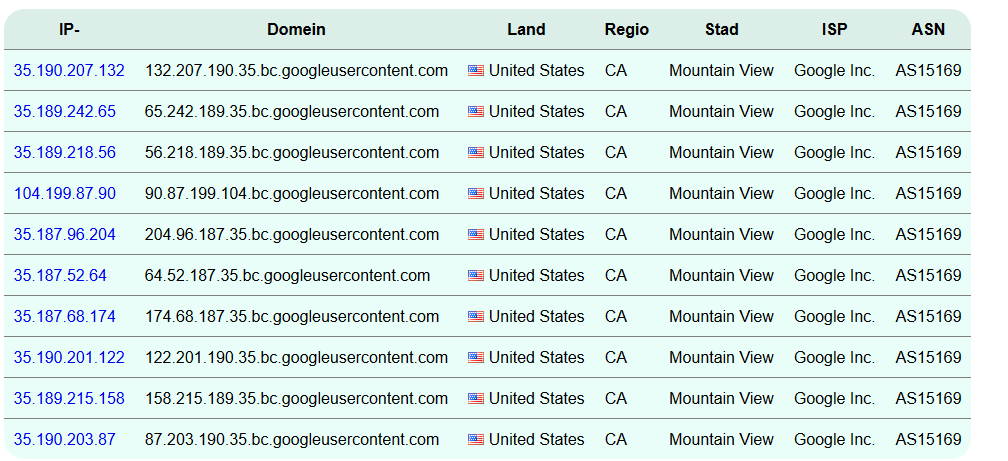
Task: Open IP link 35.187.68.174
Action: pyautogui.click(x=65, y=316)
